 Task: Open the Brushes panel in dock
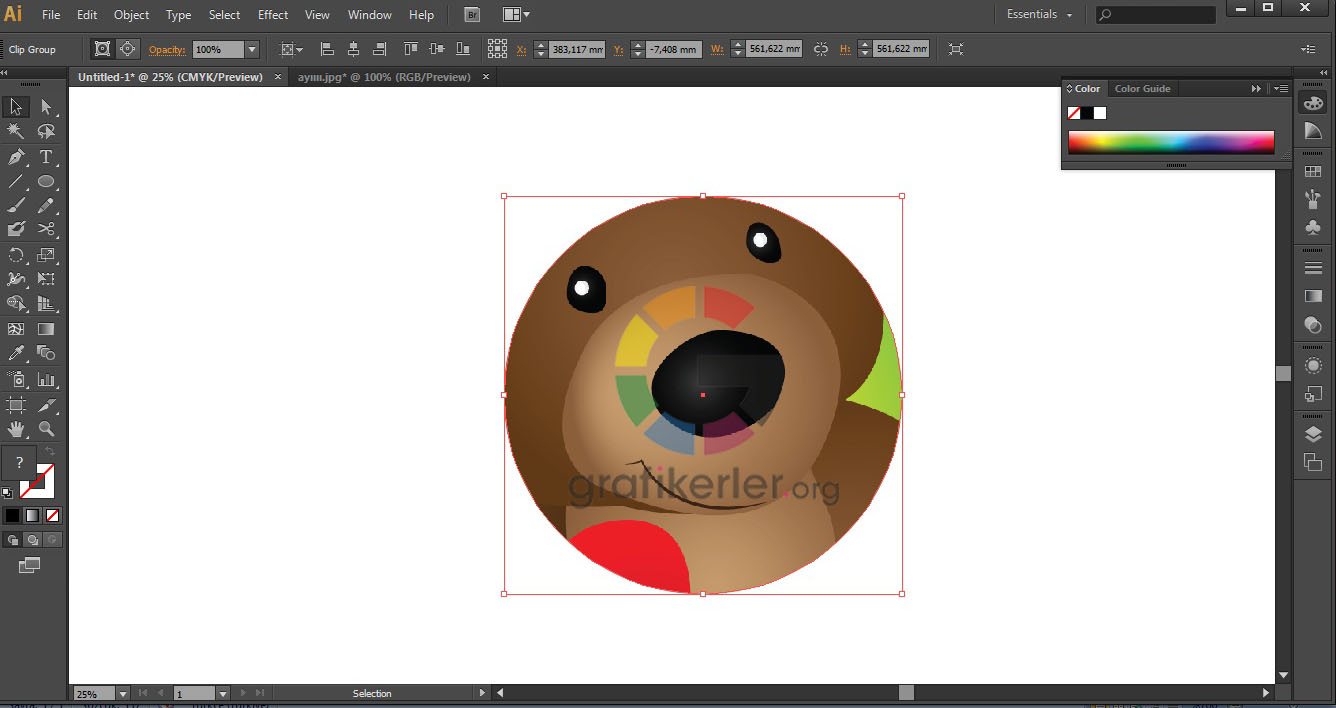tap(1313, 200)
